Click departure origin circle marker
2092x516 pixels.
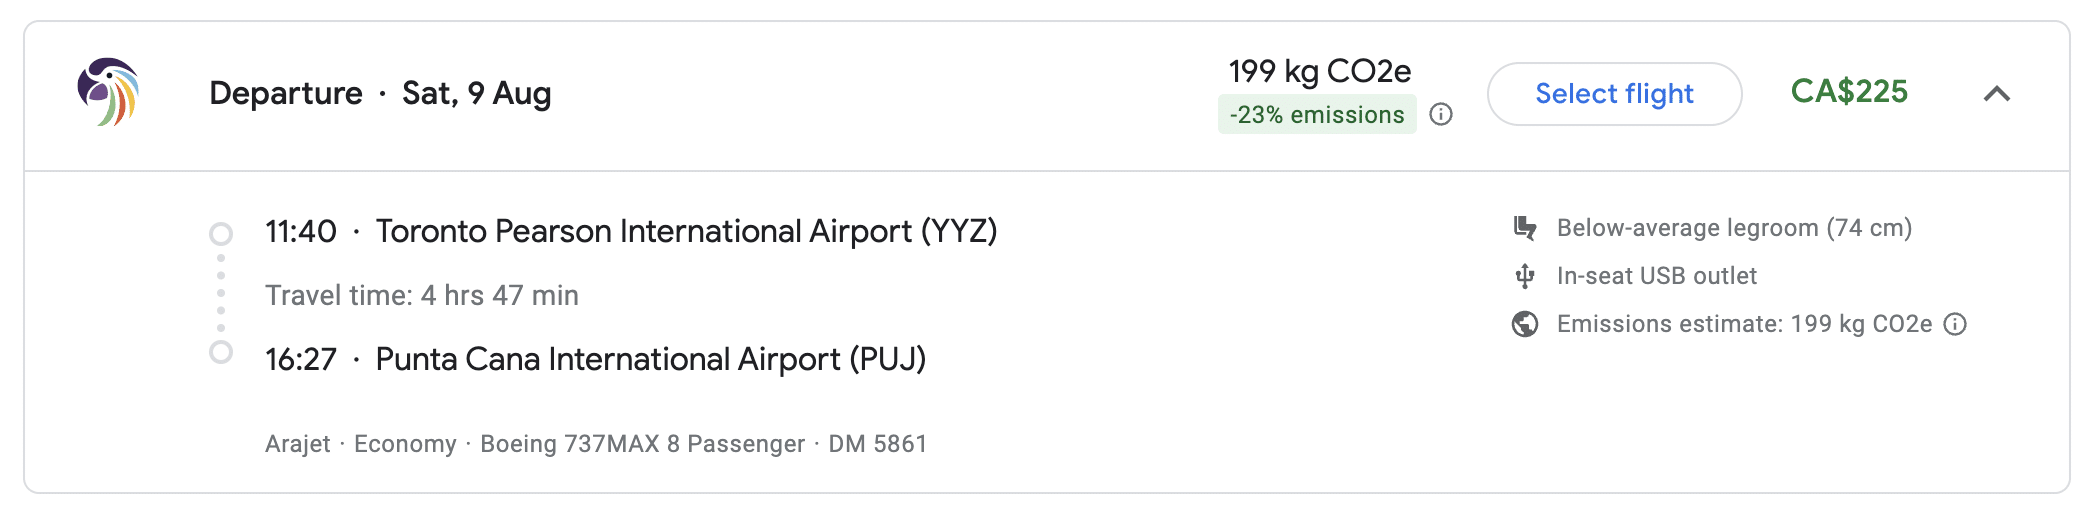coord(221,234)
